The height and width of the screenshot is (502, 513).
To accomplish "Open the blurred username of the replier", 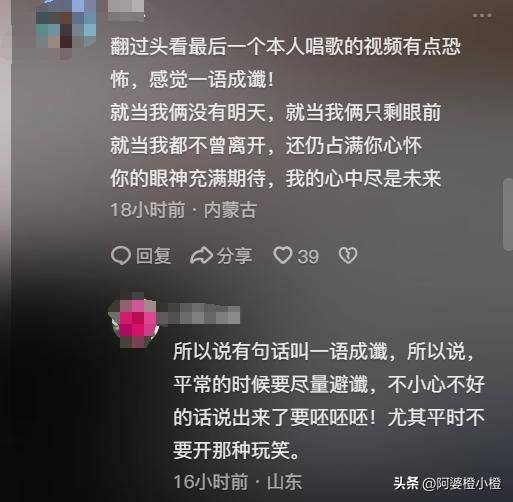I will tap(199, 314).
